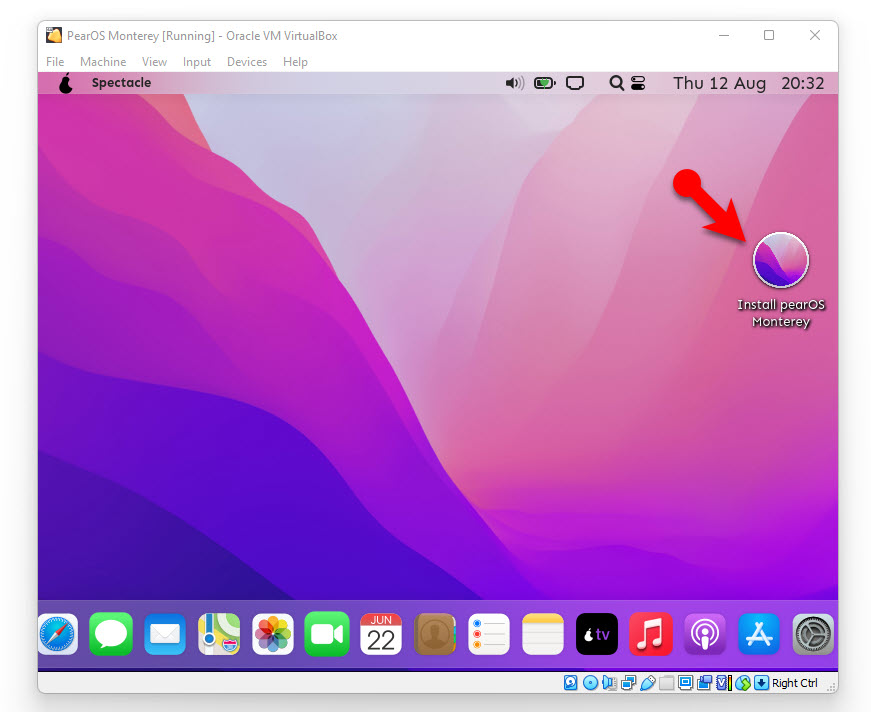The height and width of the screenshot is (712, 871).
Task: Open System Preferences gear in the dock
Action: 813,634
